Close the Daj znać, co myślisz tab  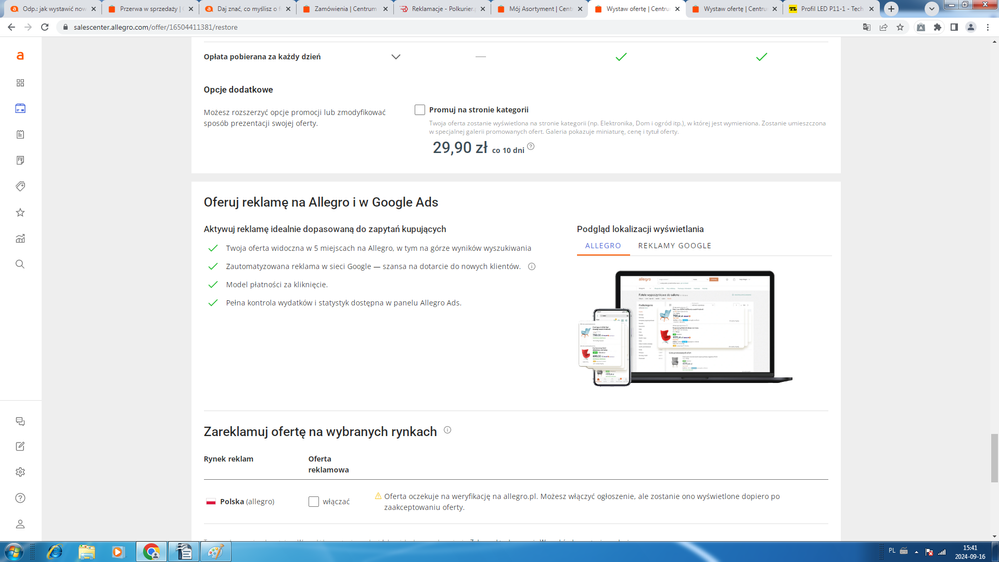[288, 9]
